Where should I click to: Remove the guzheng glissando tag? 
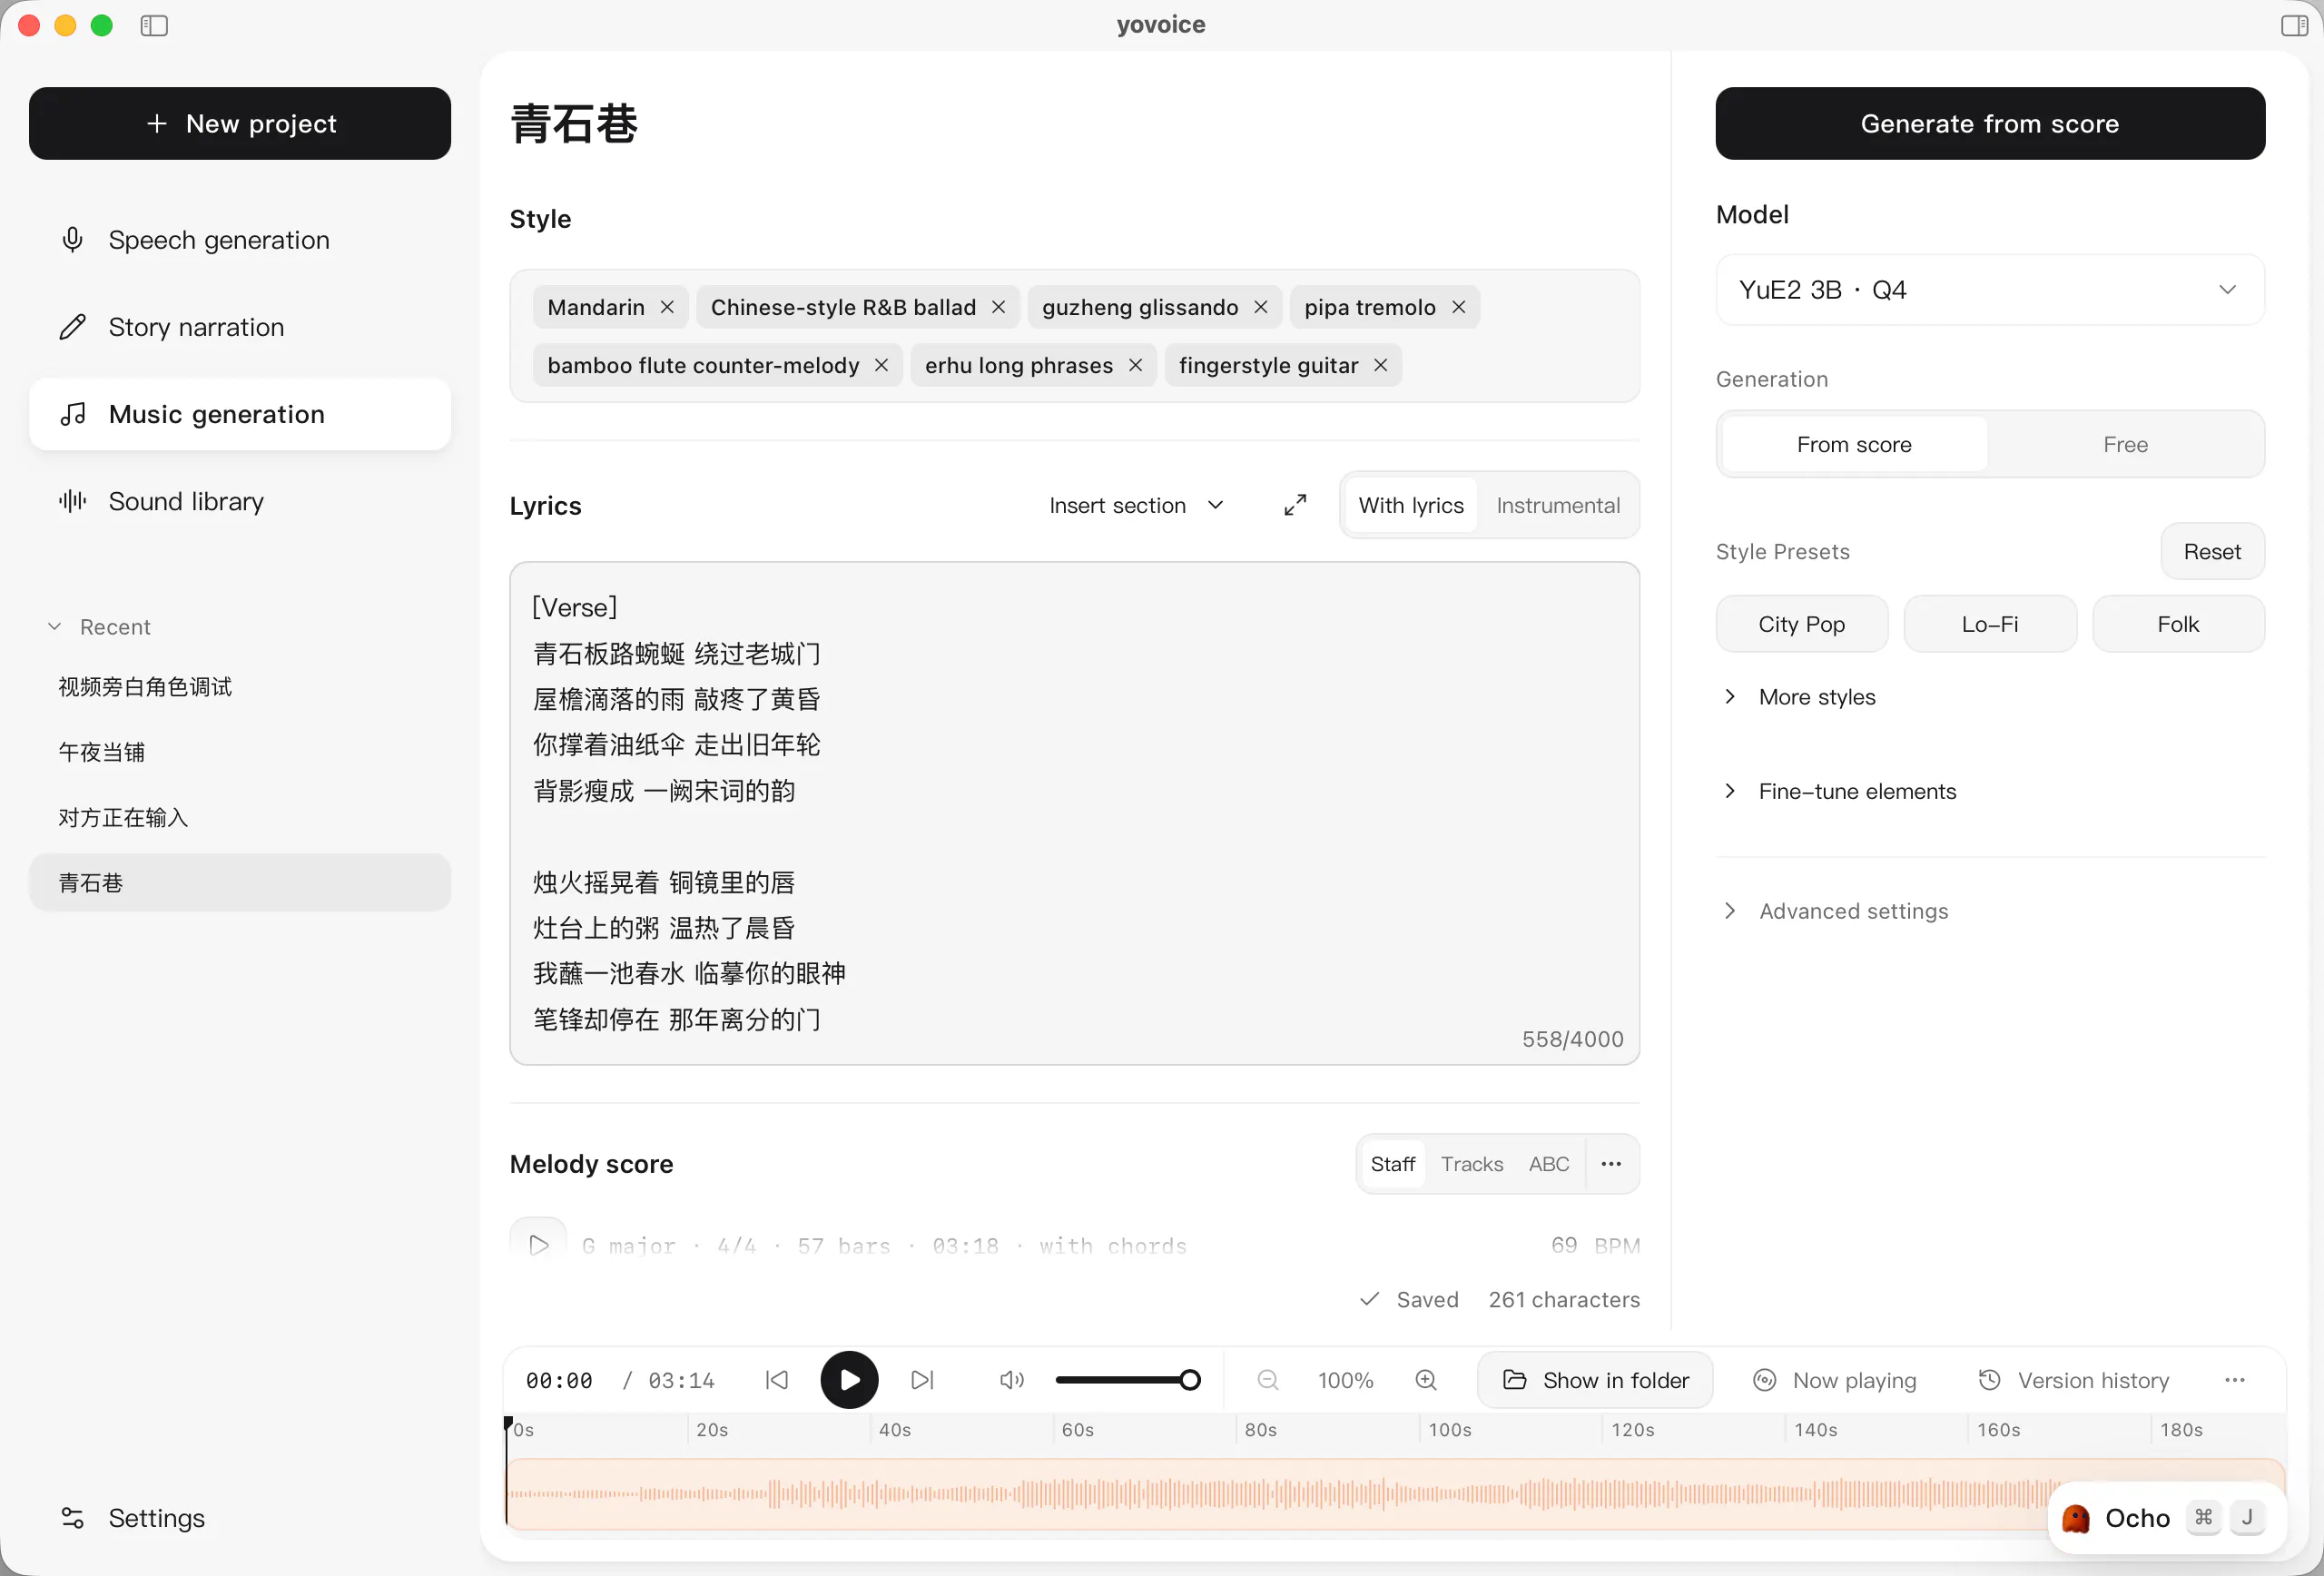[1261, 307]
